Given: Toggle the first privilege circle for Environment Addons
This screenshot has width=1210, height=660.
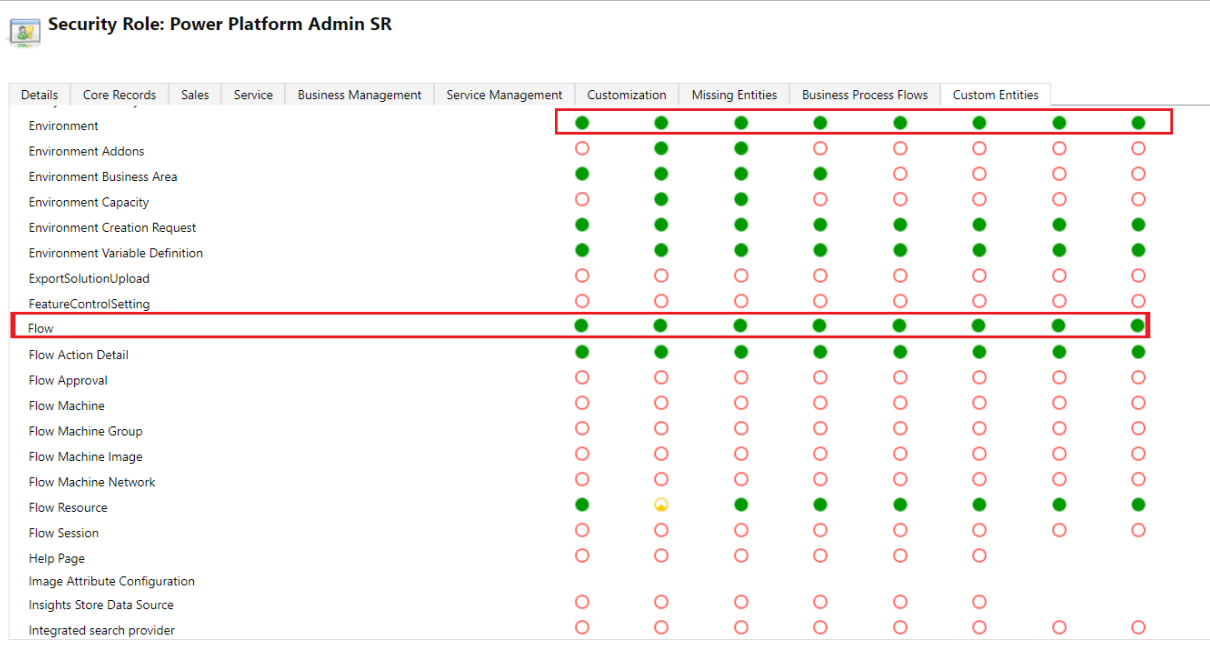Looking at the screenshot, I should click(x=581, y=148).
